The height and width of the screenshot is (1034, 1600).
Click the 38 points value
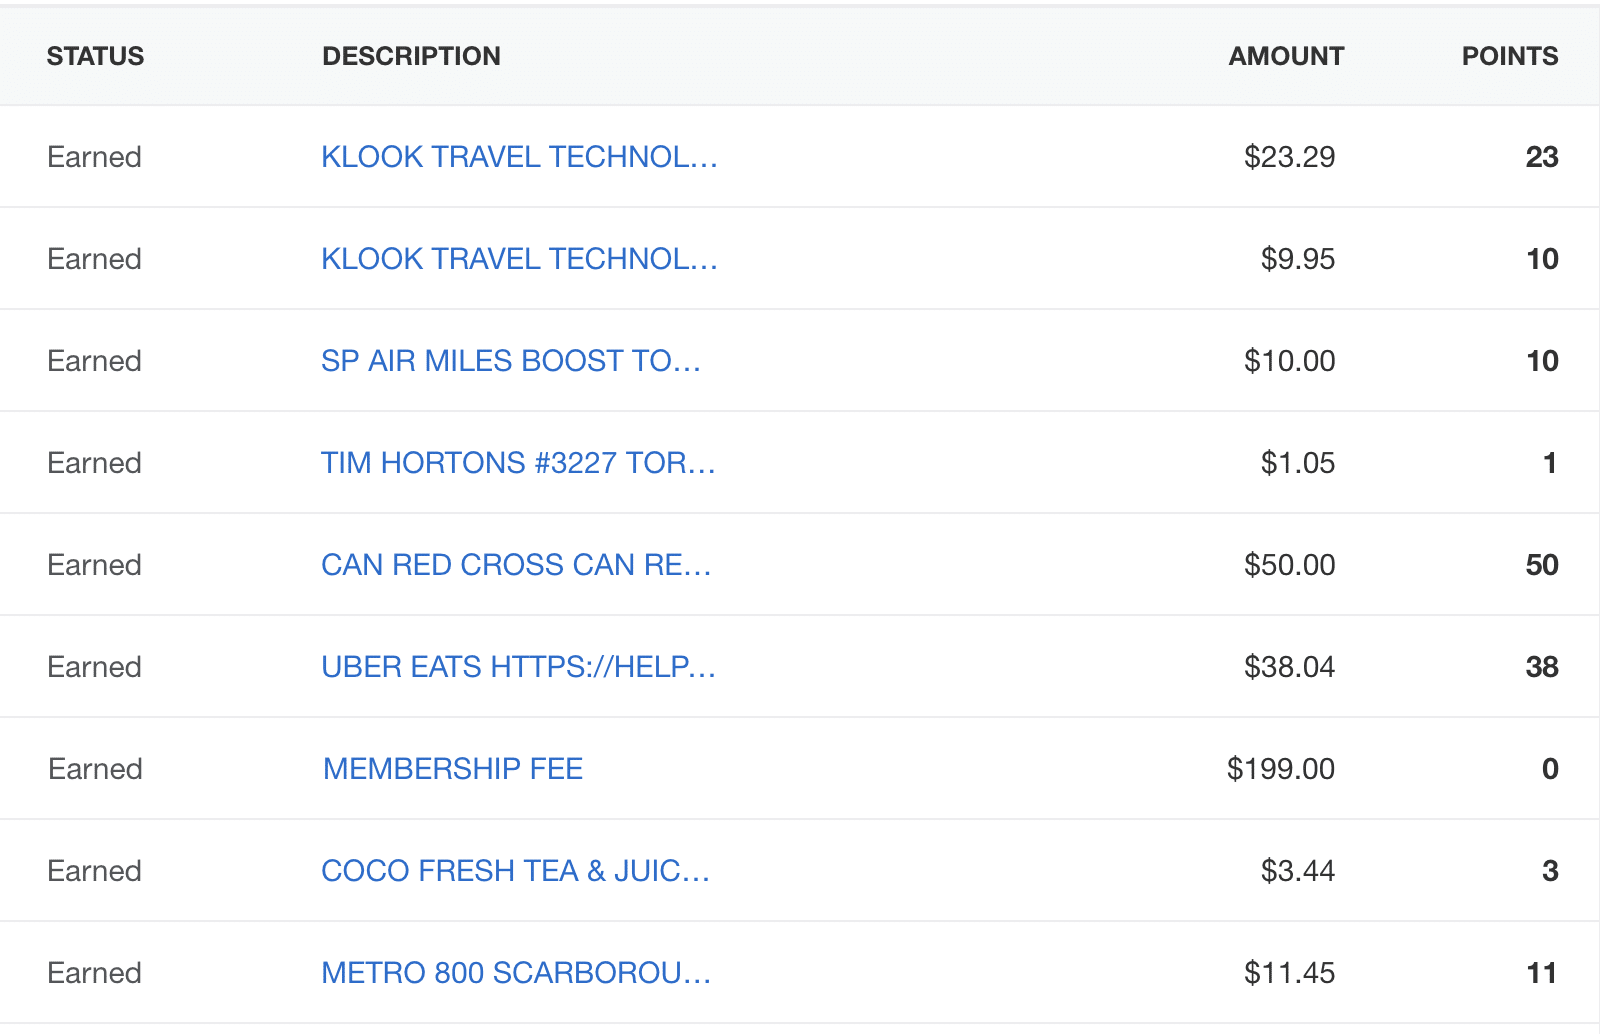coord(1541,667)
